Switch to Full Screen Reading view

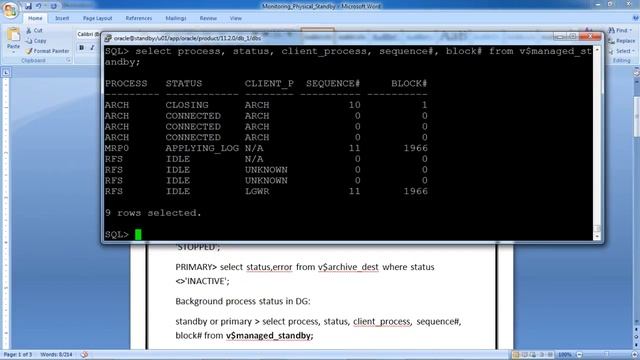[524, 355]
